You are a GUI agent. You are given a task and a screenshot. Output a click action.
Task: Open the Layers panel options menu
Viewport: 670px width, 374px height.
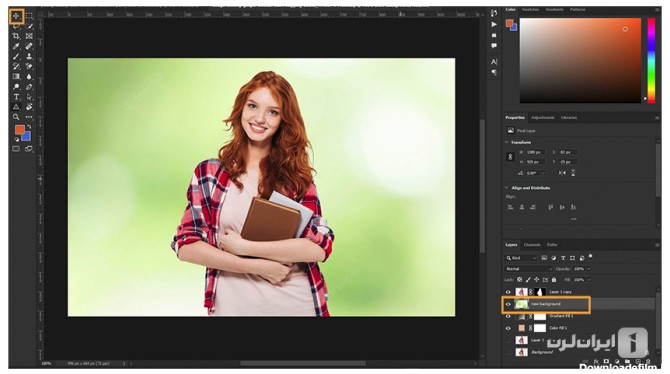(657, 245)
